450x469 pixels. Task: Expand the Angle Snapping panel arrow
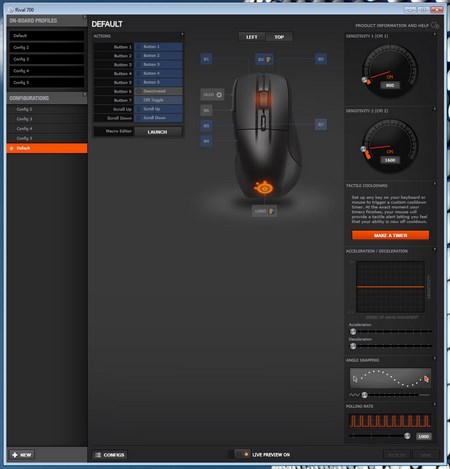(x=435, y=359)
